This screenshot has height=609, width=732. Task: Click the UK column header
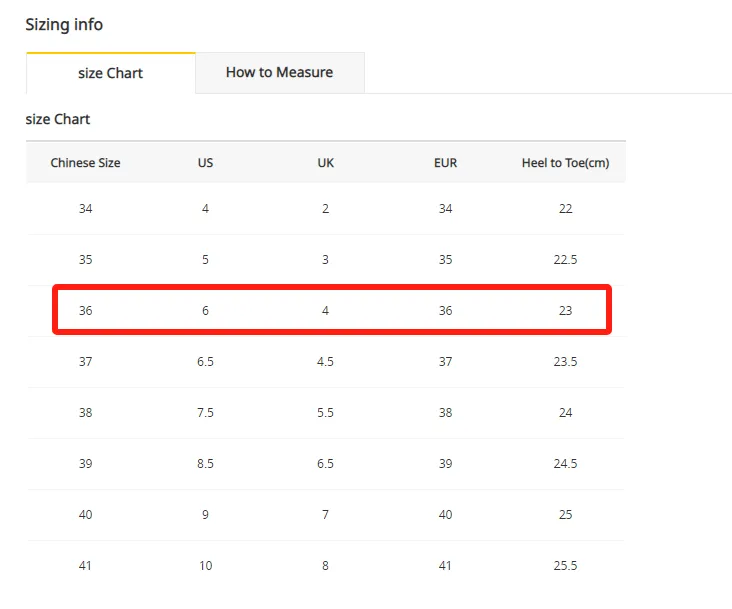[325, 162]
